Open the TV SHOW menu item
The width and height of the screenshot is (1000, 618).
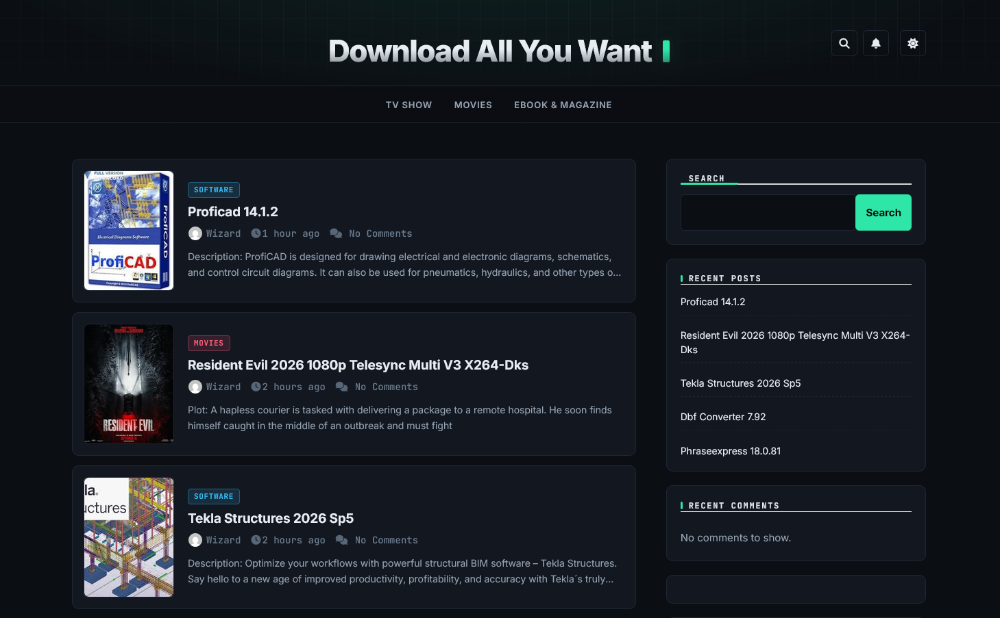tap(409, 105)
